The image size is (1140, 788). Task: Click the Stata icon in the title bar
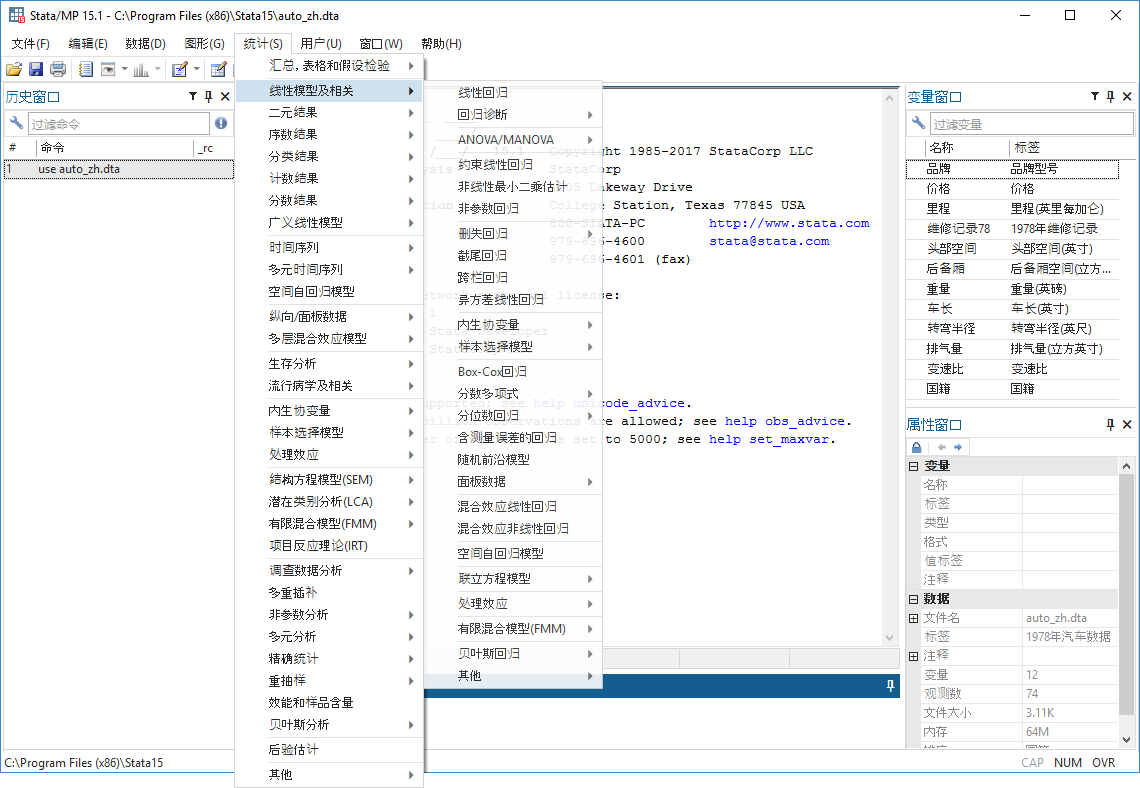coord(17,15)
